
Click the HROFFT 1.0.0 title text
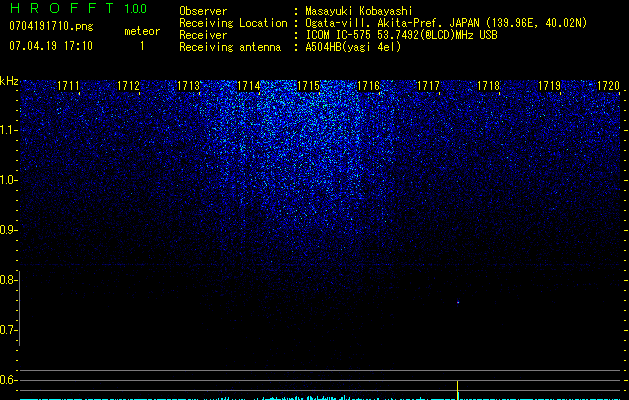pos(78,8)
